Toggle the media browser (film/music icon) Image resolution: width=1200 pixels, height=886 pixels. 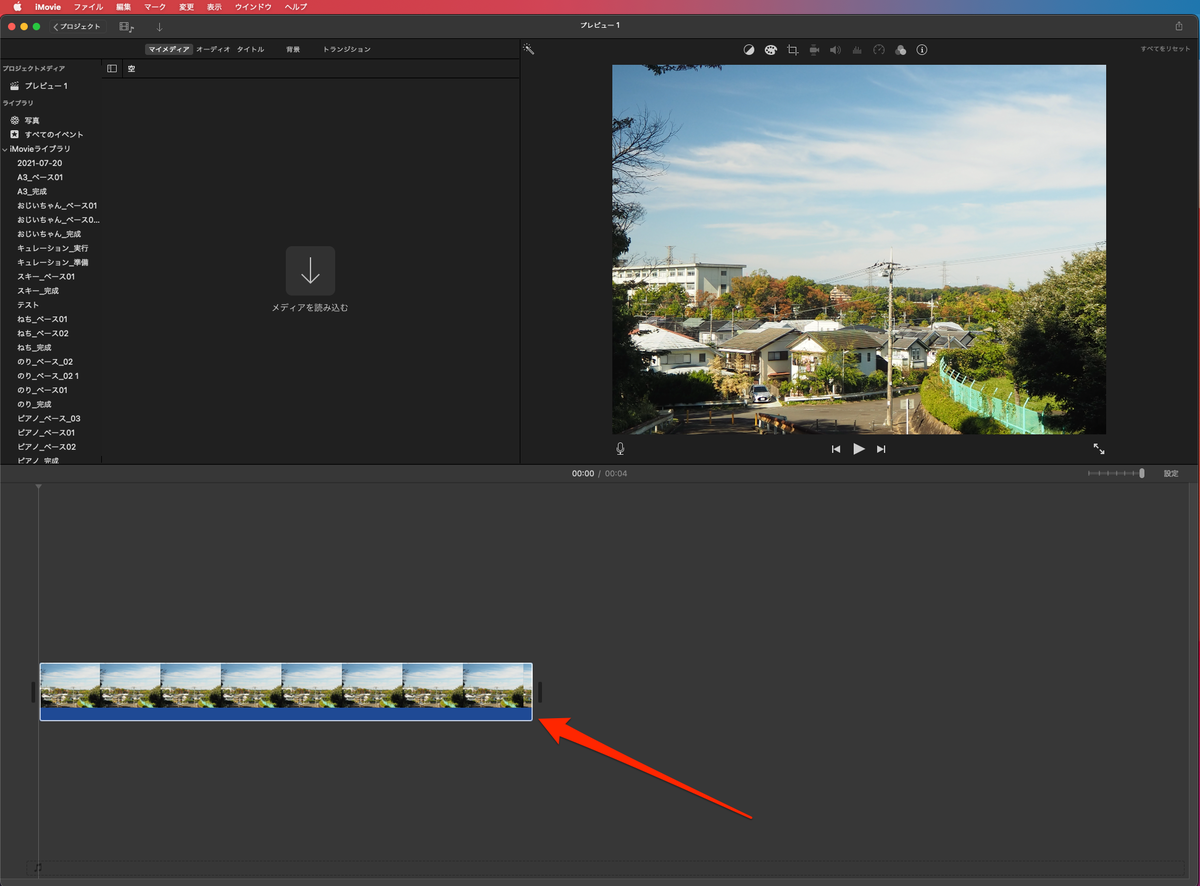pyautogui.click(x=127, y=26)
